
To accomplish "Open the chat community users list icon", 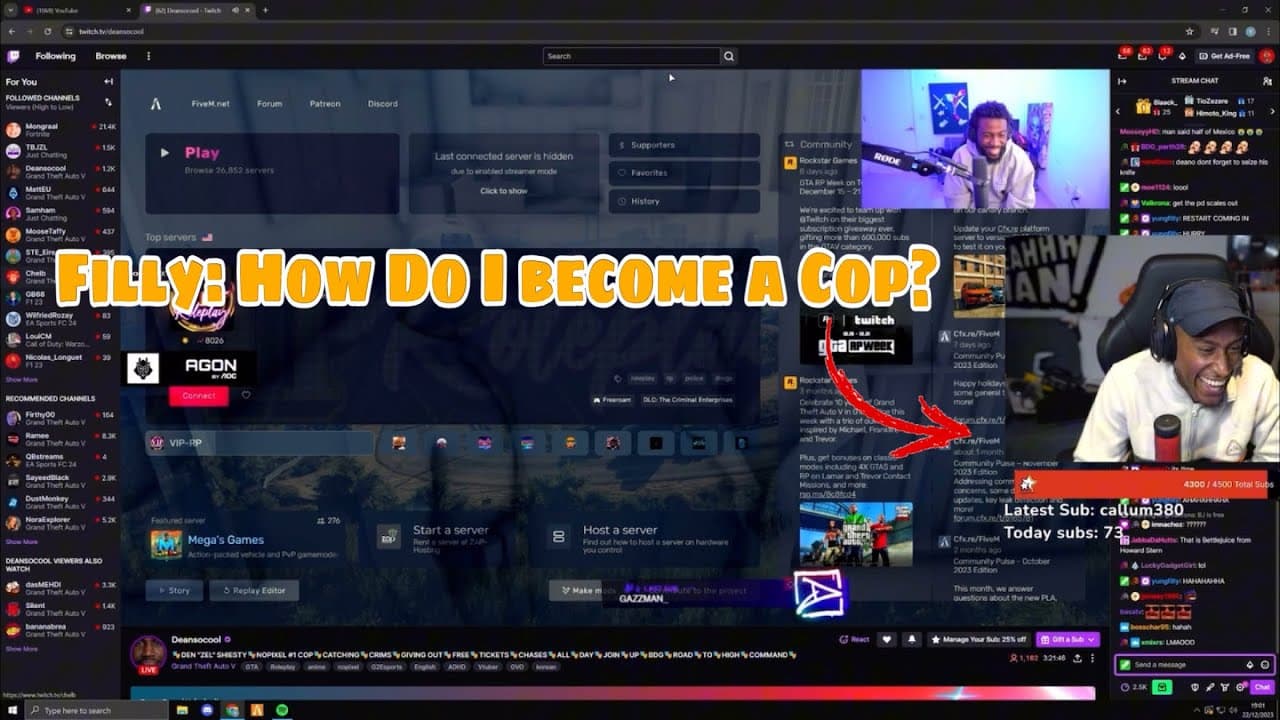I will pyautogui.click(x=1268, y=81).
